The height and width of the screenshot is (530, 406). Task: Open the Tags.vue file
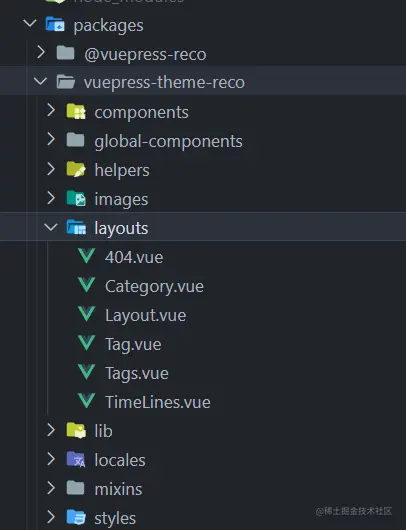pos(137,374)
